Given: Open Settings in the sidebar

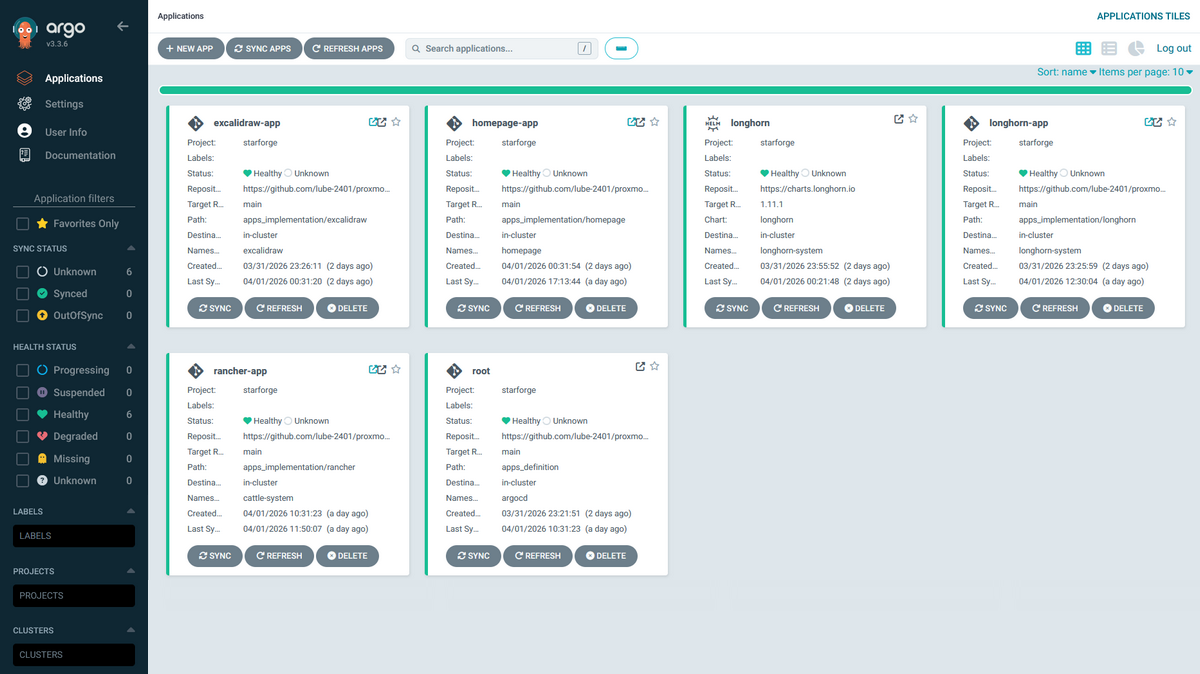Looking at the screenshot, I should tap(64, 104).
